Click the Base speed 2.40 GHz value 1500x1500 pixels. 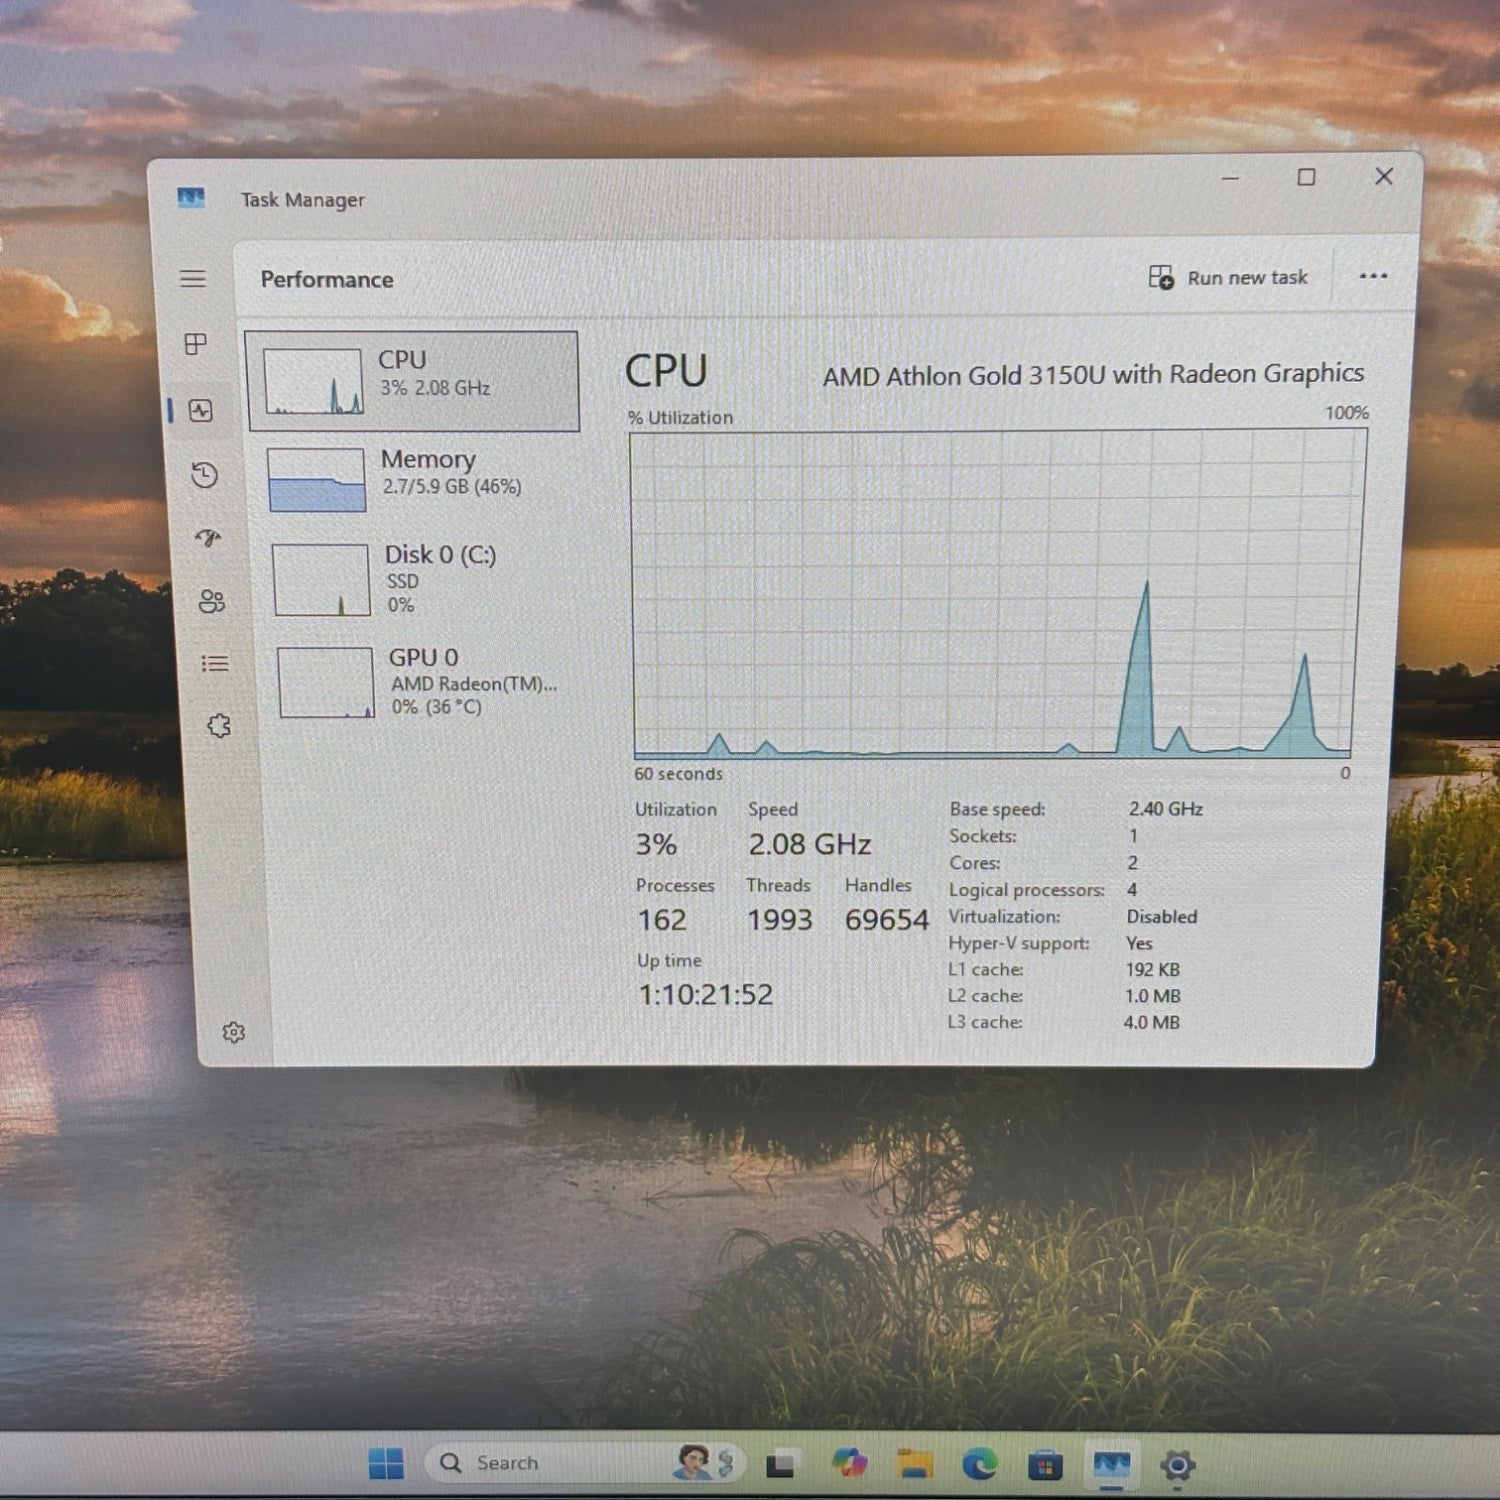tap(1166, 809)
